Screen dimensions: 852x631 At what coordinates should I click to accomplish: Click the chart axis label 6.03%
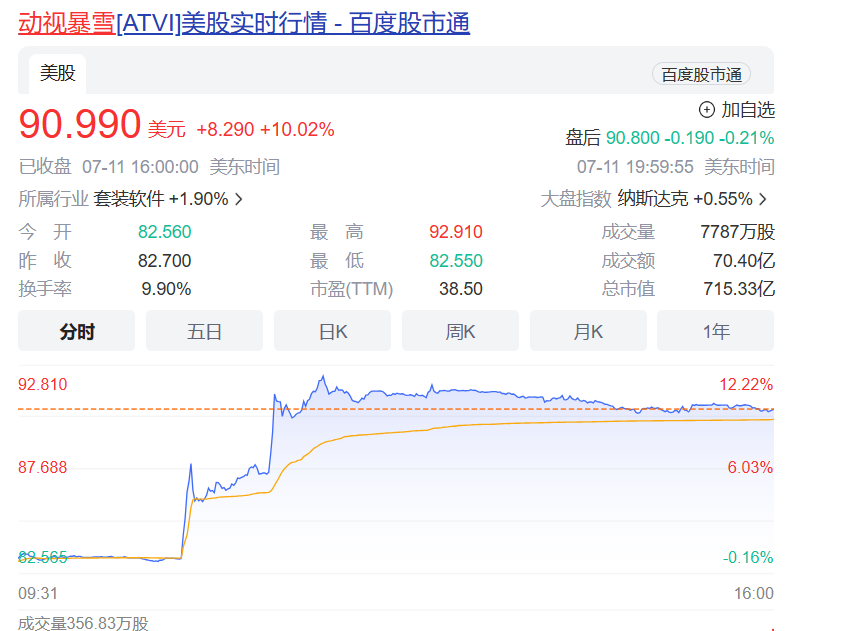pos(750,467)
